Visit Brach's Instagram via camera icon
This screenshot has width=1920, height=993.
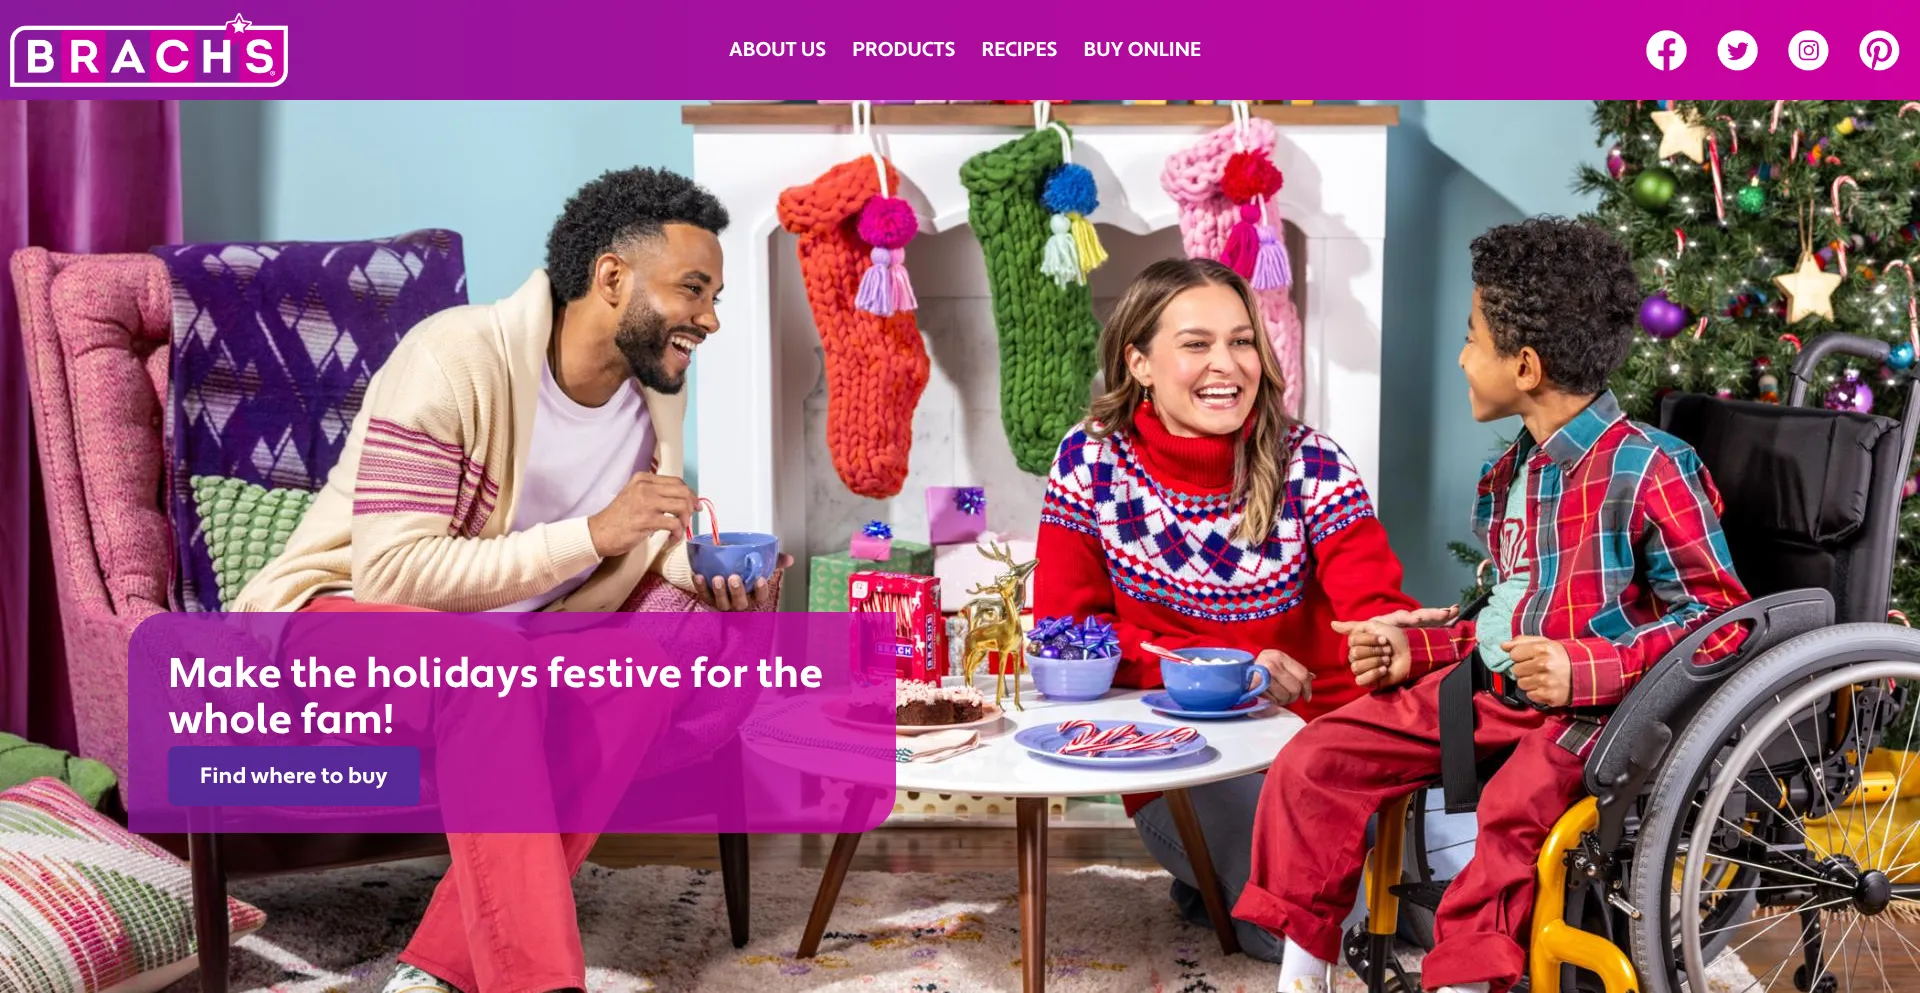pyautogui.click(x=1808, y=50)
